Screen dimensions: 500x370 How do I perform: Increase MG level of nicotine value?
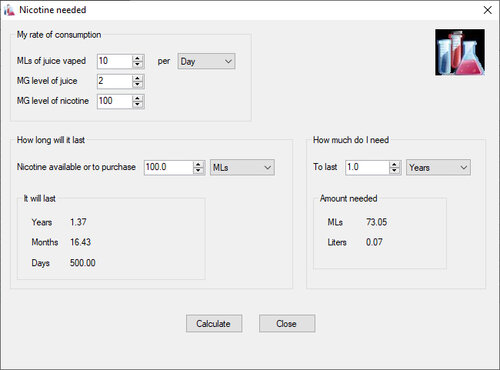pos(137,98)
